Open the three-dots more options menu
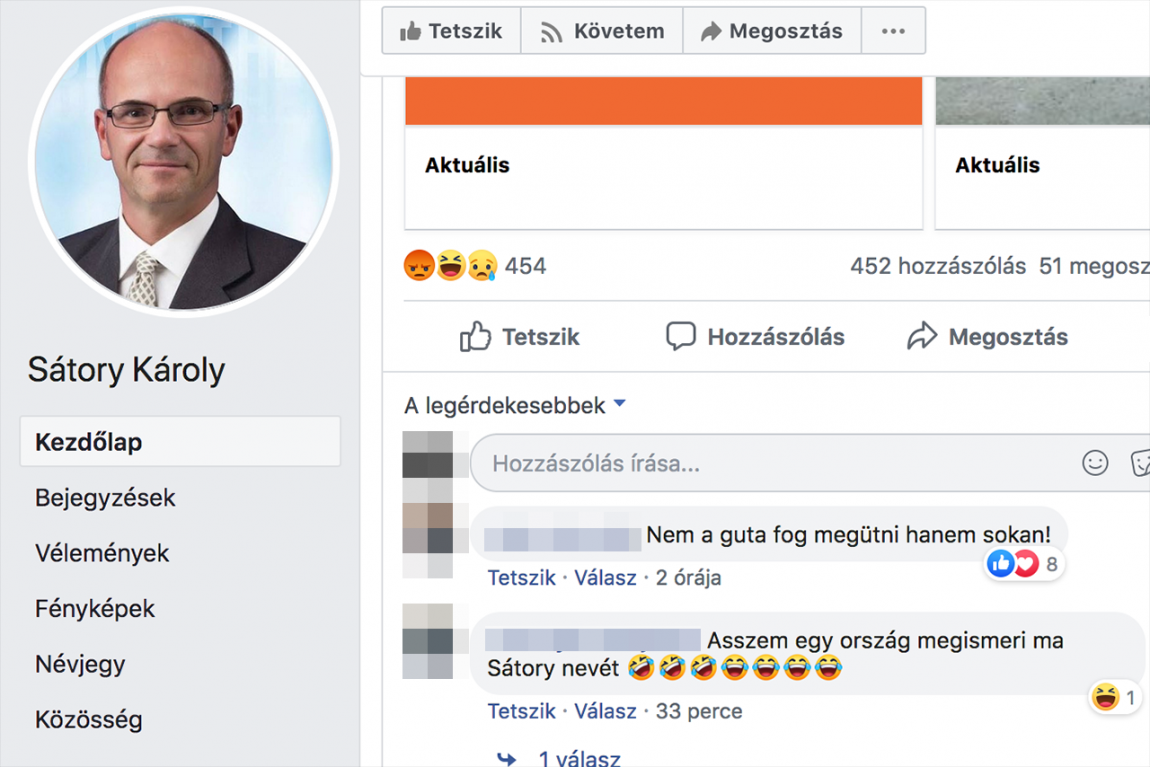1150x767 pixels. click(893, 31)
